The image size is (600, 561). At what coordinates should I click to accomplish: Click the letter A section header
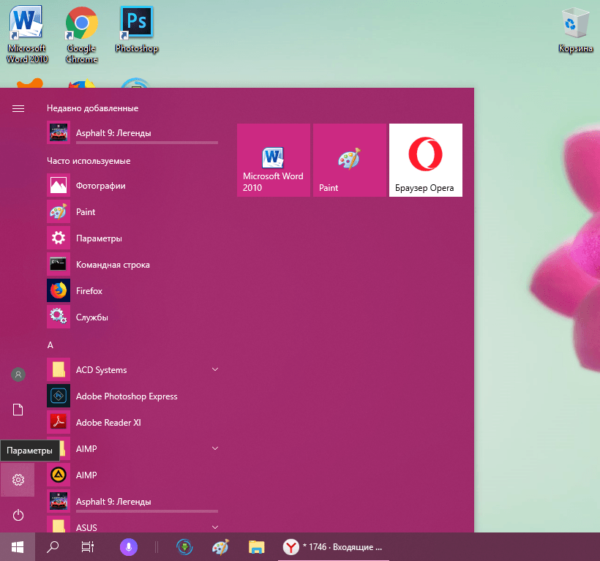pos(50,345)
